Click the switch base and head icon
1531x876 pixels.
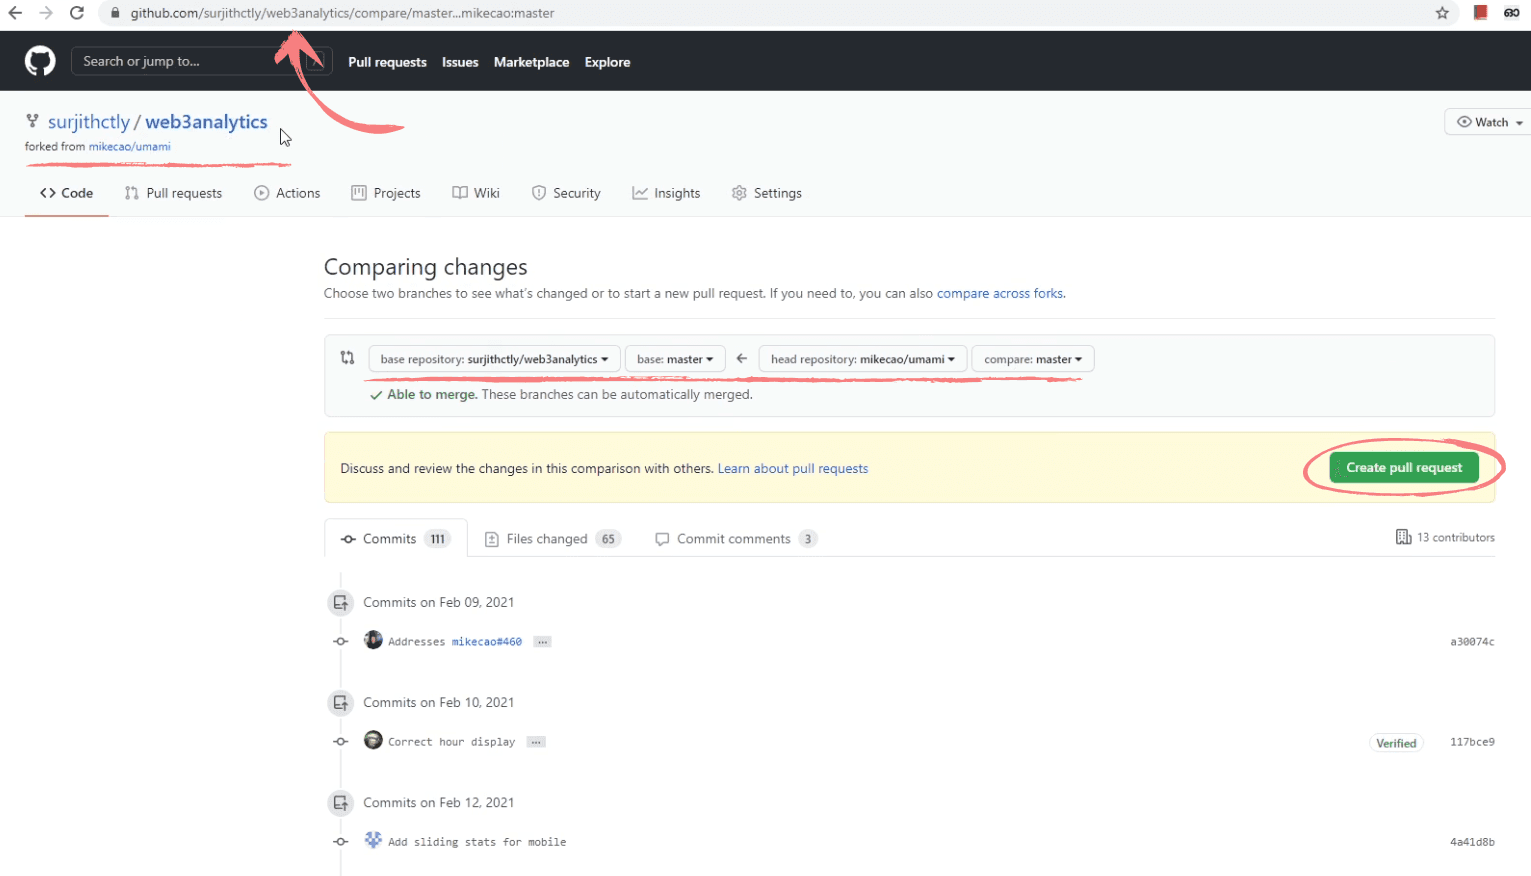pos(347,358)
